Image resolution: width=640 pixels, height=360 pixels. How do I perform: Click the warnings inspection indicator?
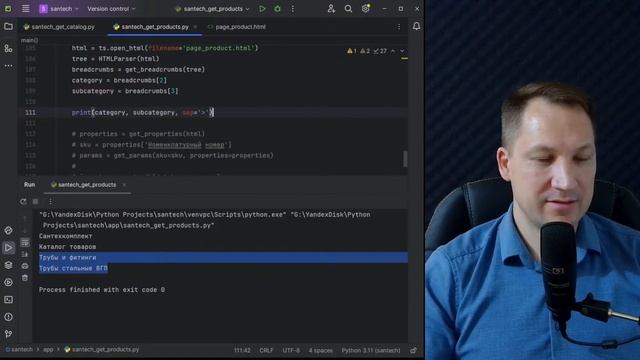[x=367, y=51]
